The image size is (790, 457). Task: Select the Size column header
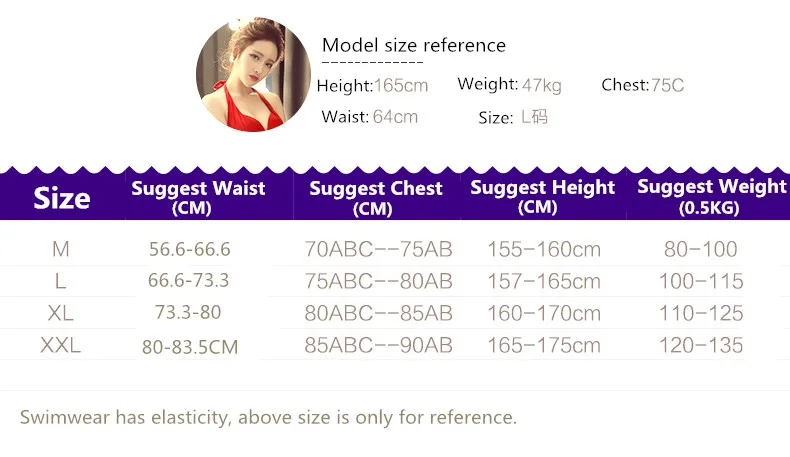(62, 198)
